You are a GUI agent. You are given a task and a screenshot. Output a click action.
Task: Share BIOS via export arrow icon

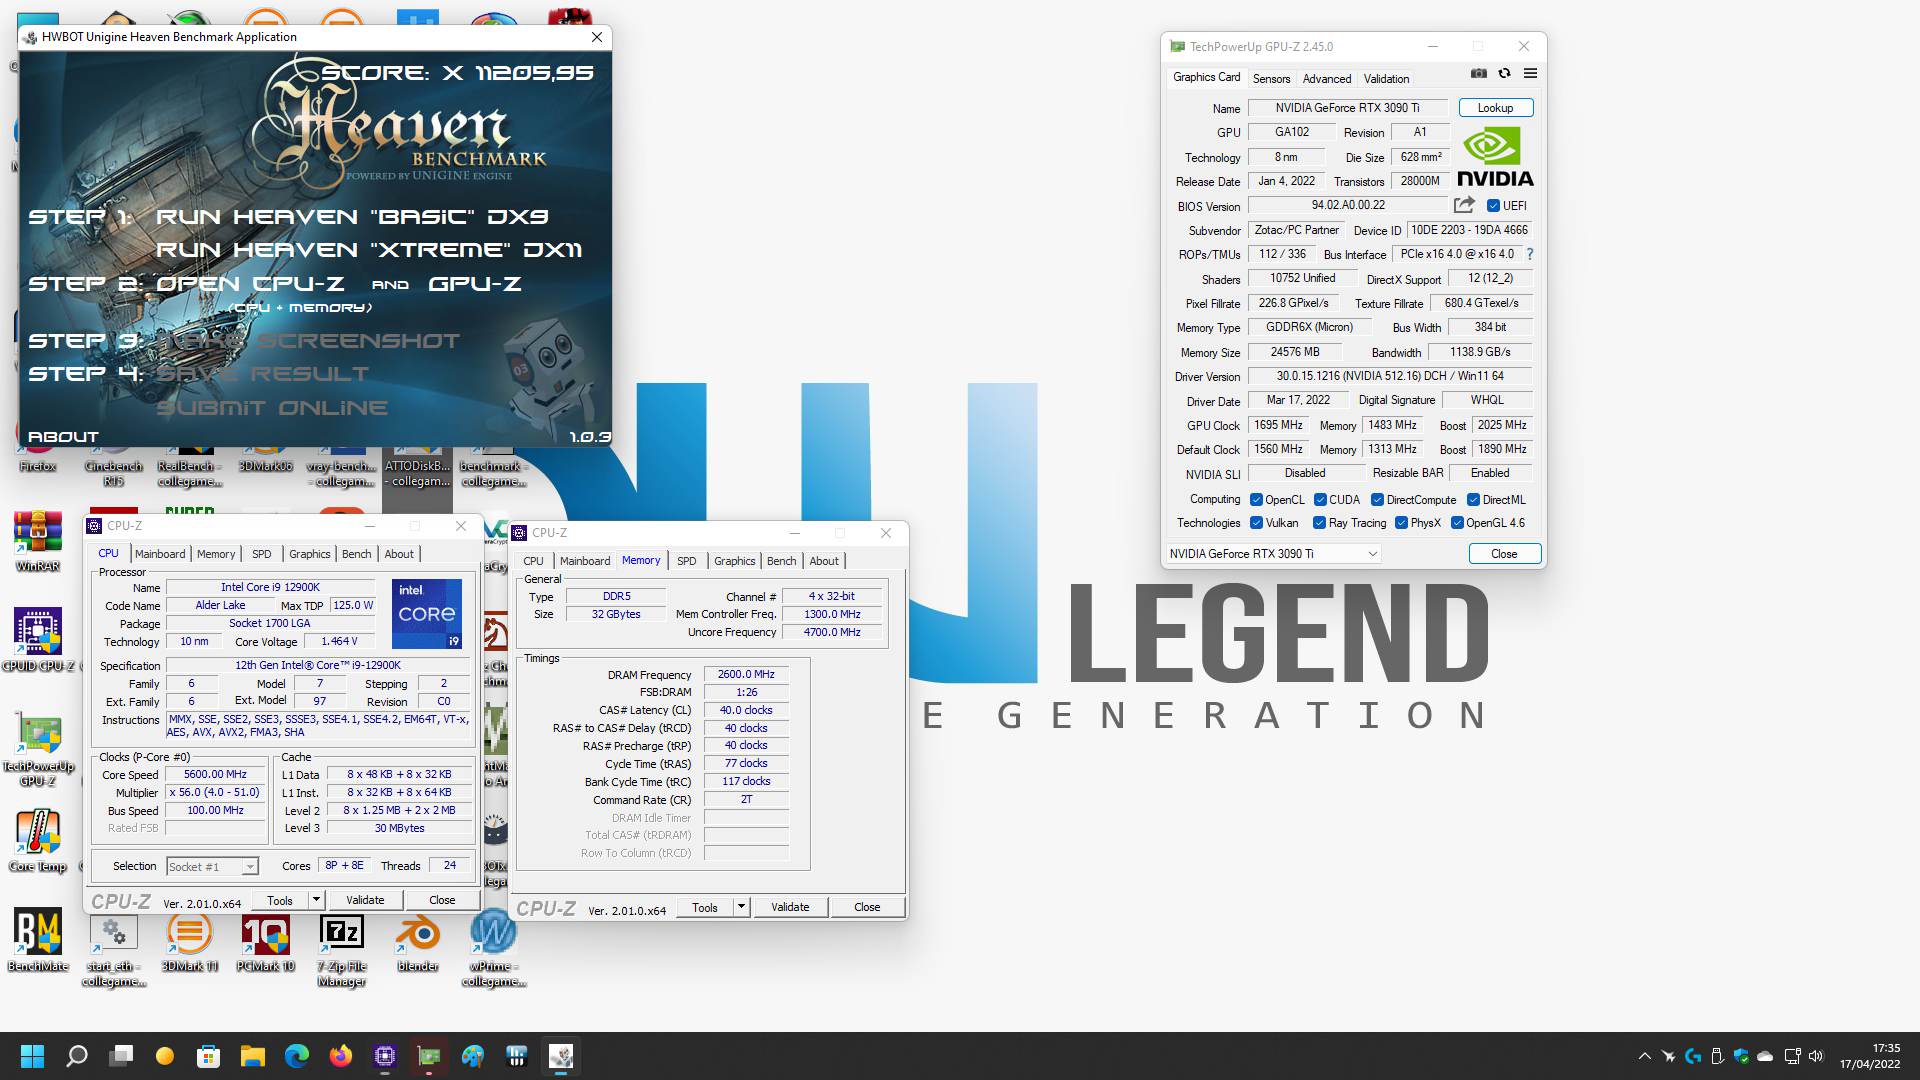click(1464, 205)
